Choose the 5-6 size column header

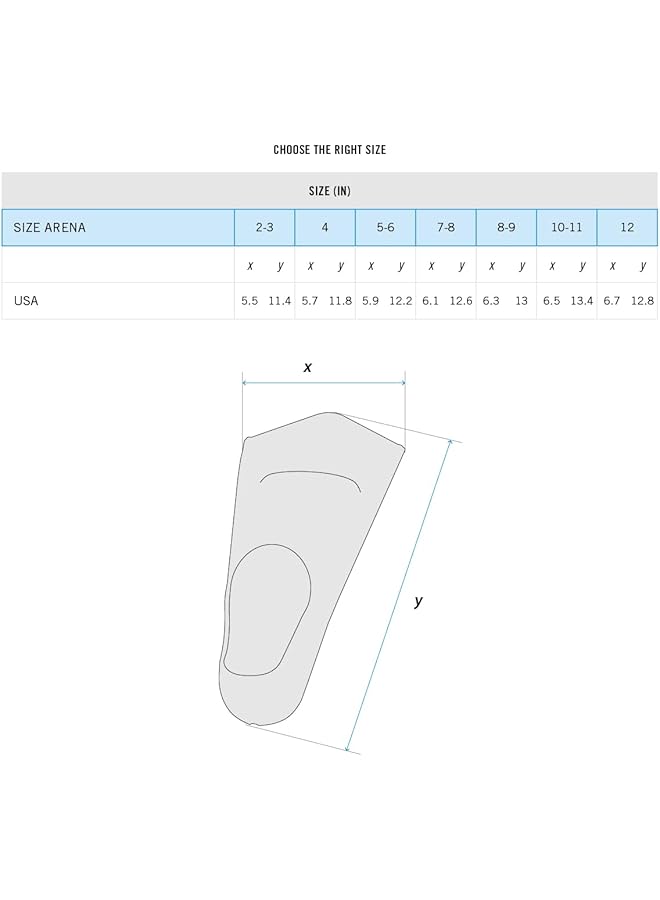pos(386,227)
